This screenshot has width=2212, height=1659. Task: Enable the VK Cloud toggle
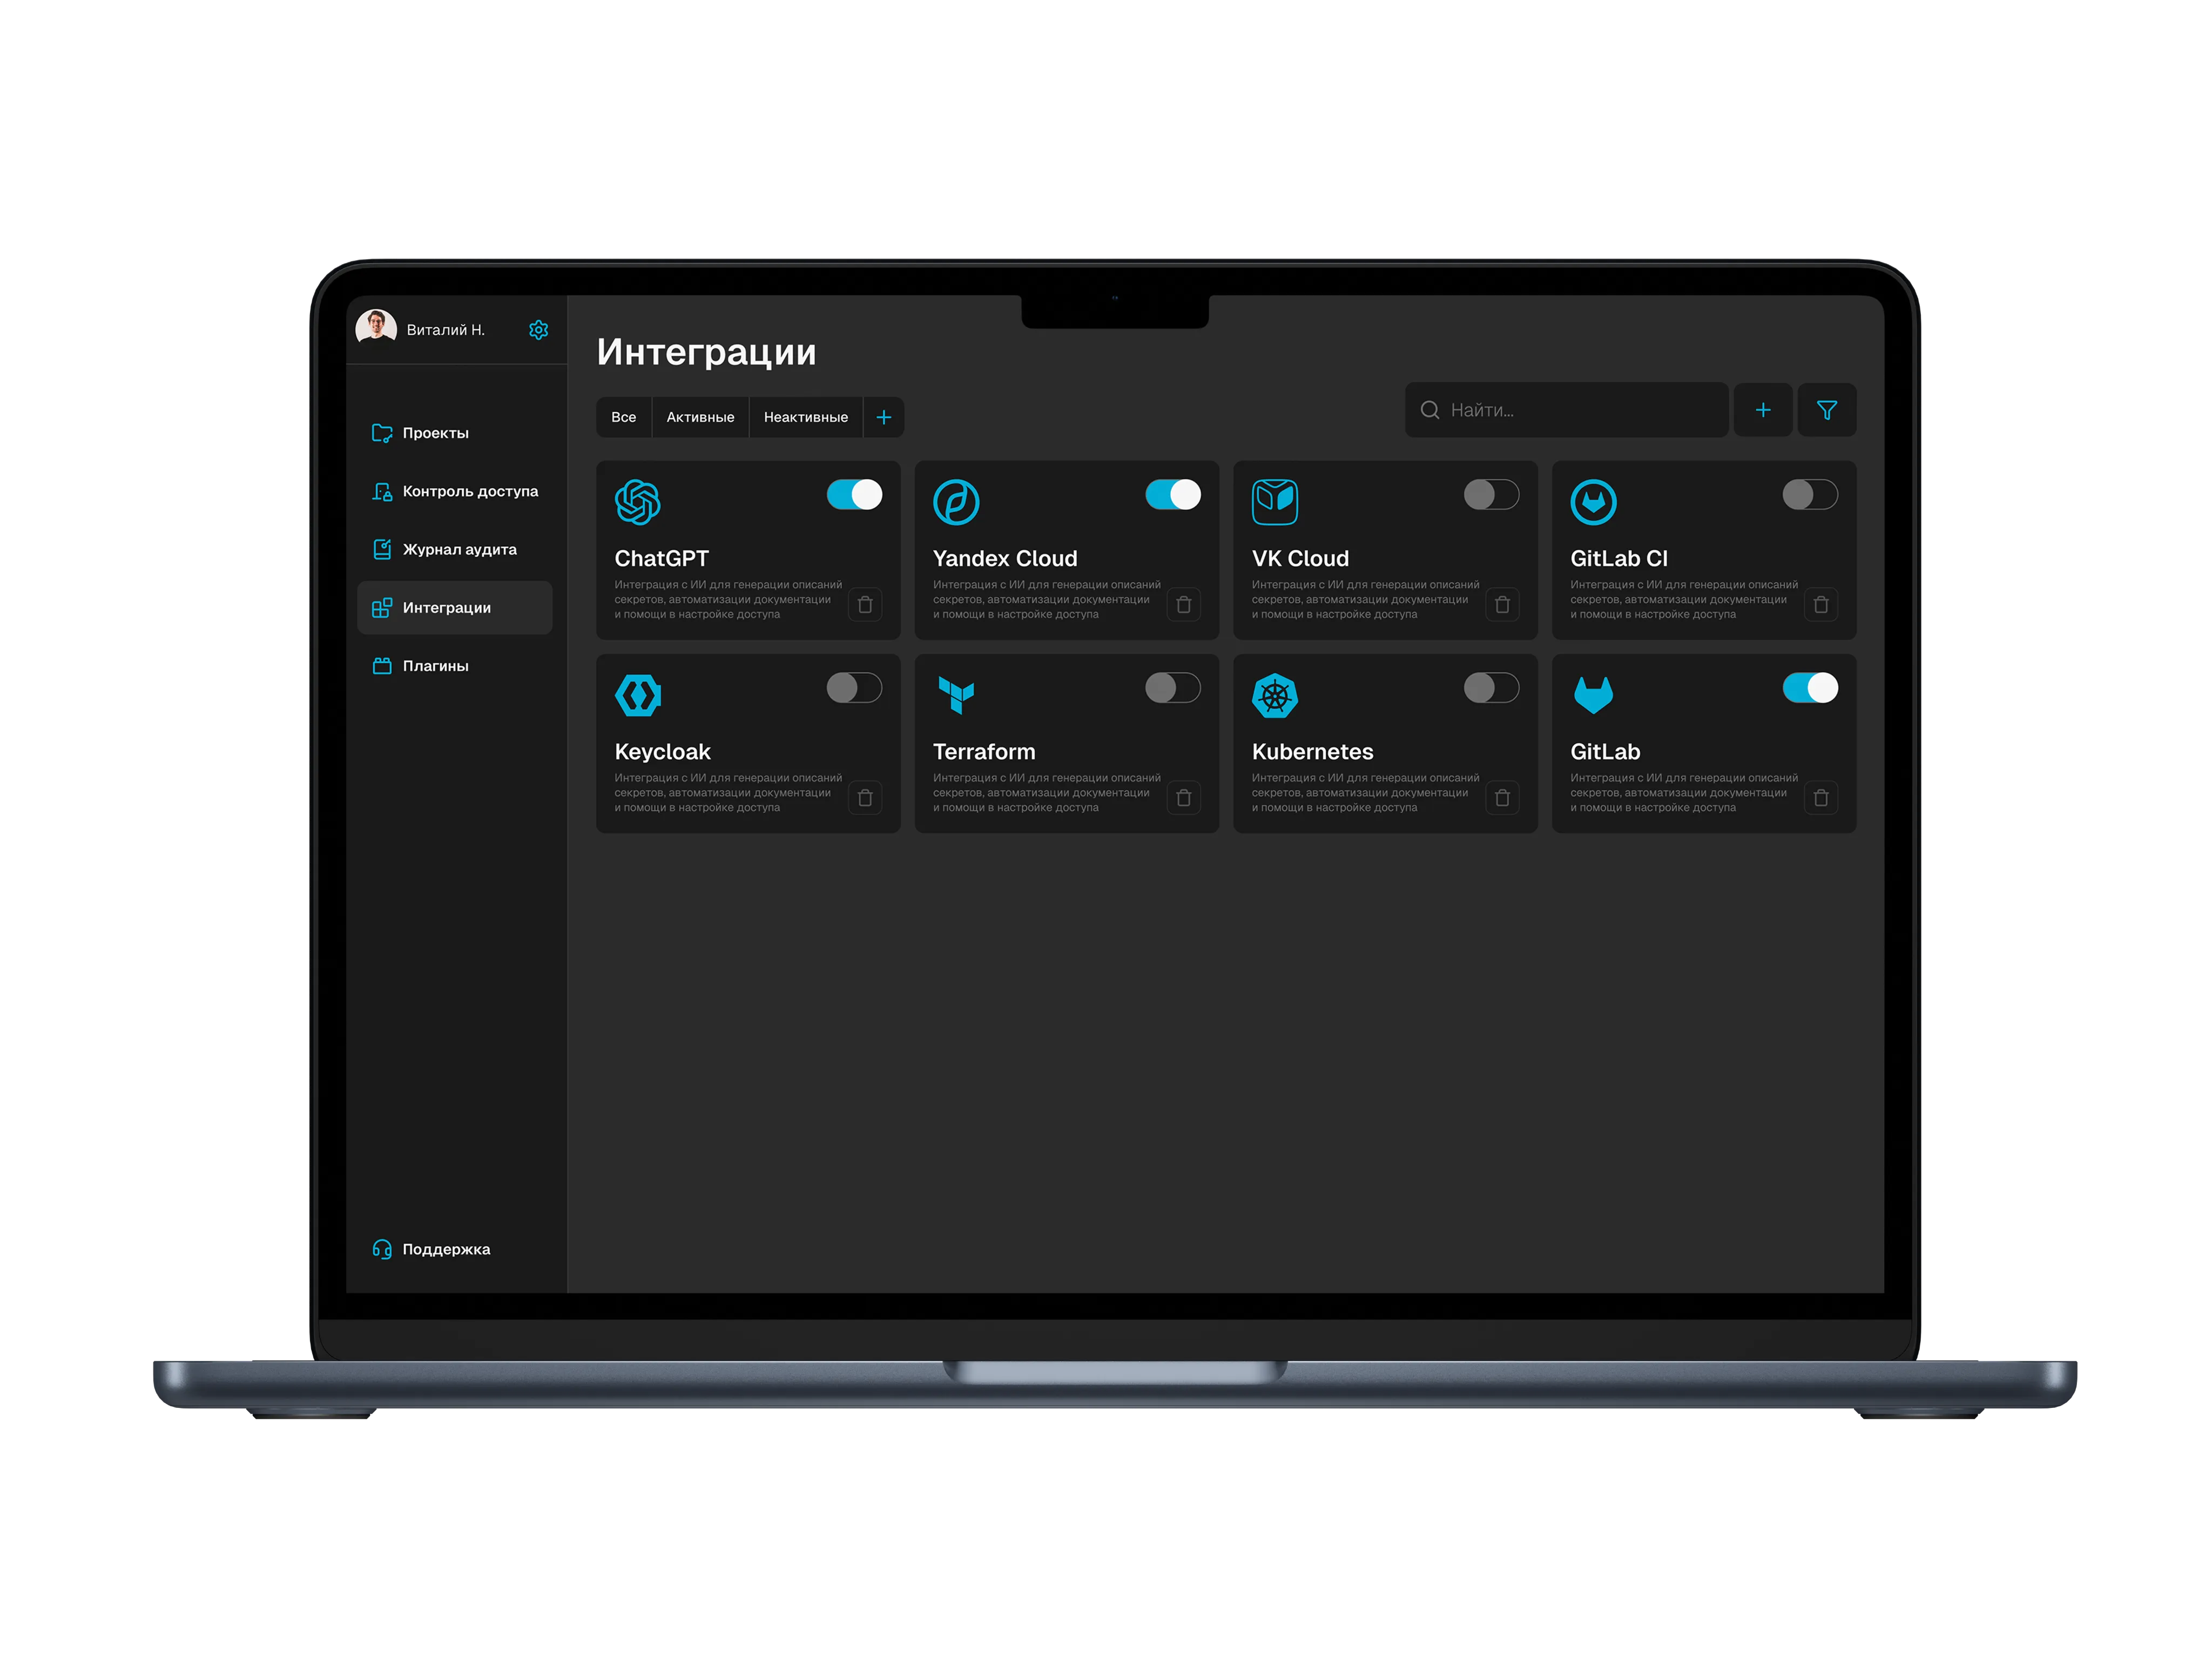point(1491,494)
